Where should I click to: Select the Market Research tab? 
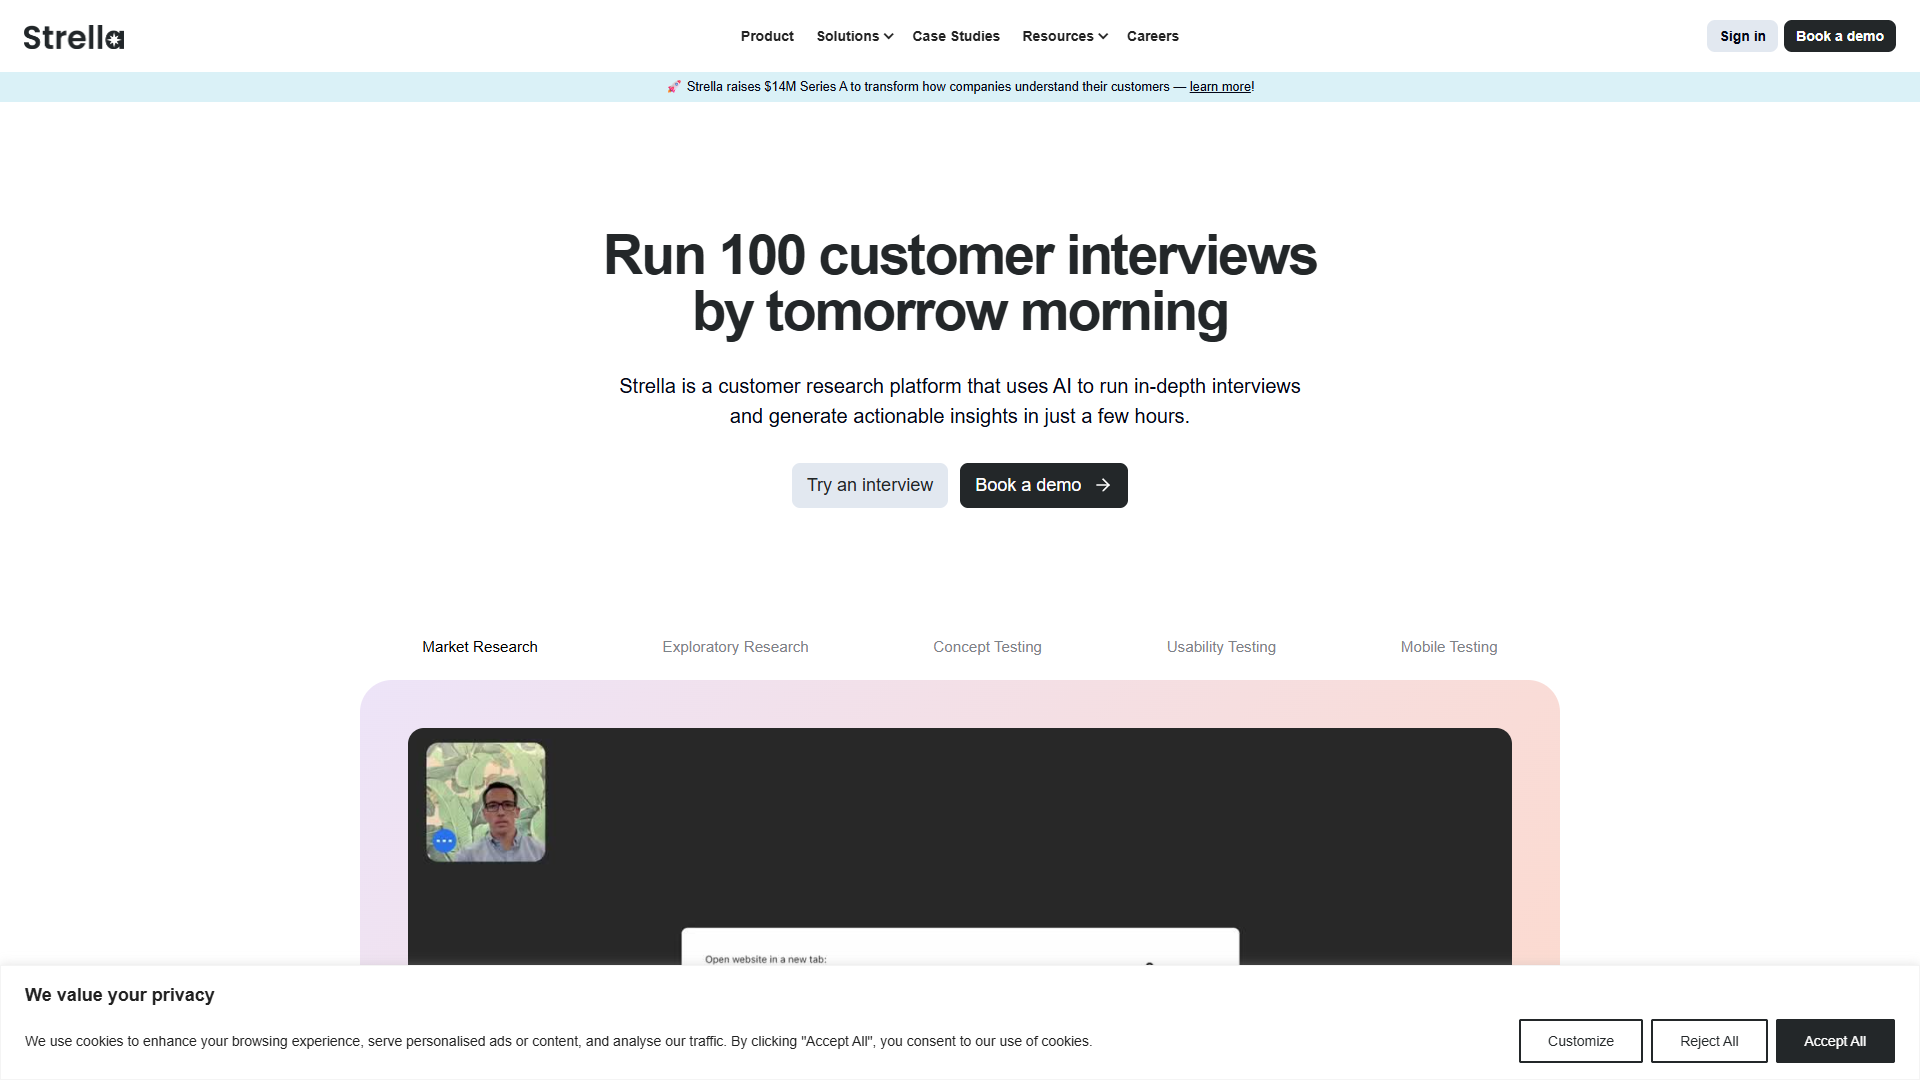480,647
